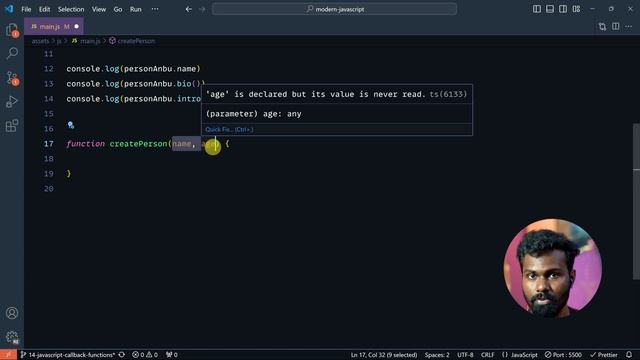
Task: Click the code action lightbulb on line 16
Action: pos(71,125)
